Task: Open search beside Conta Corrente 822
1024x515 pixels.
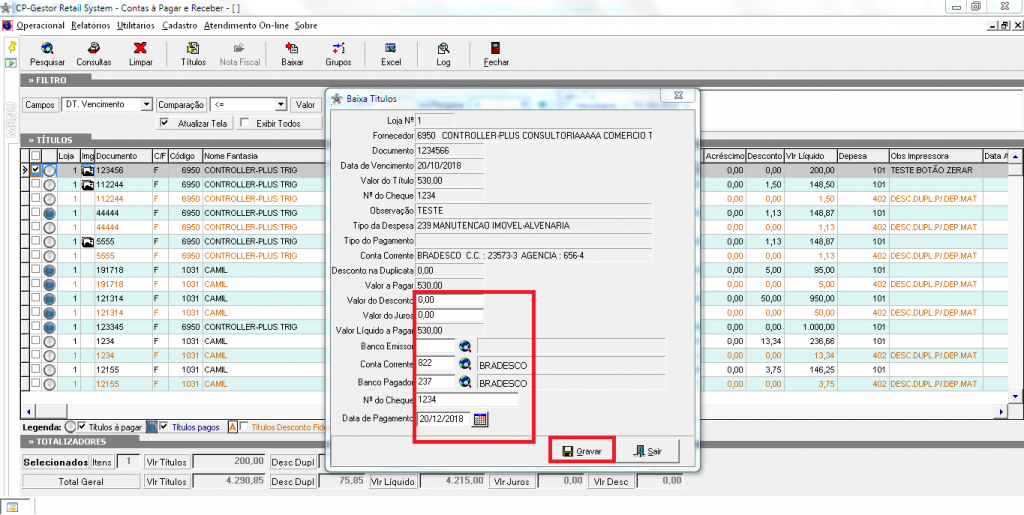Action: [x=465, y=364]
